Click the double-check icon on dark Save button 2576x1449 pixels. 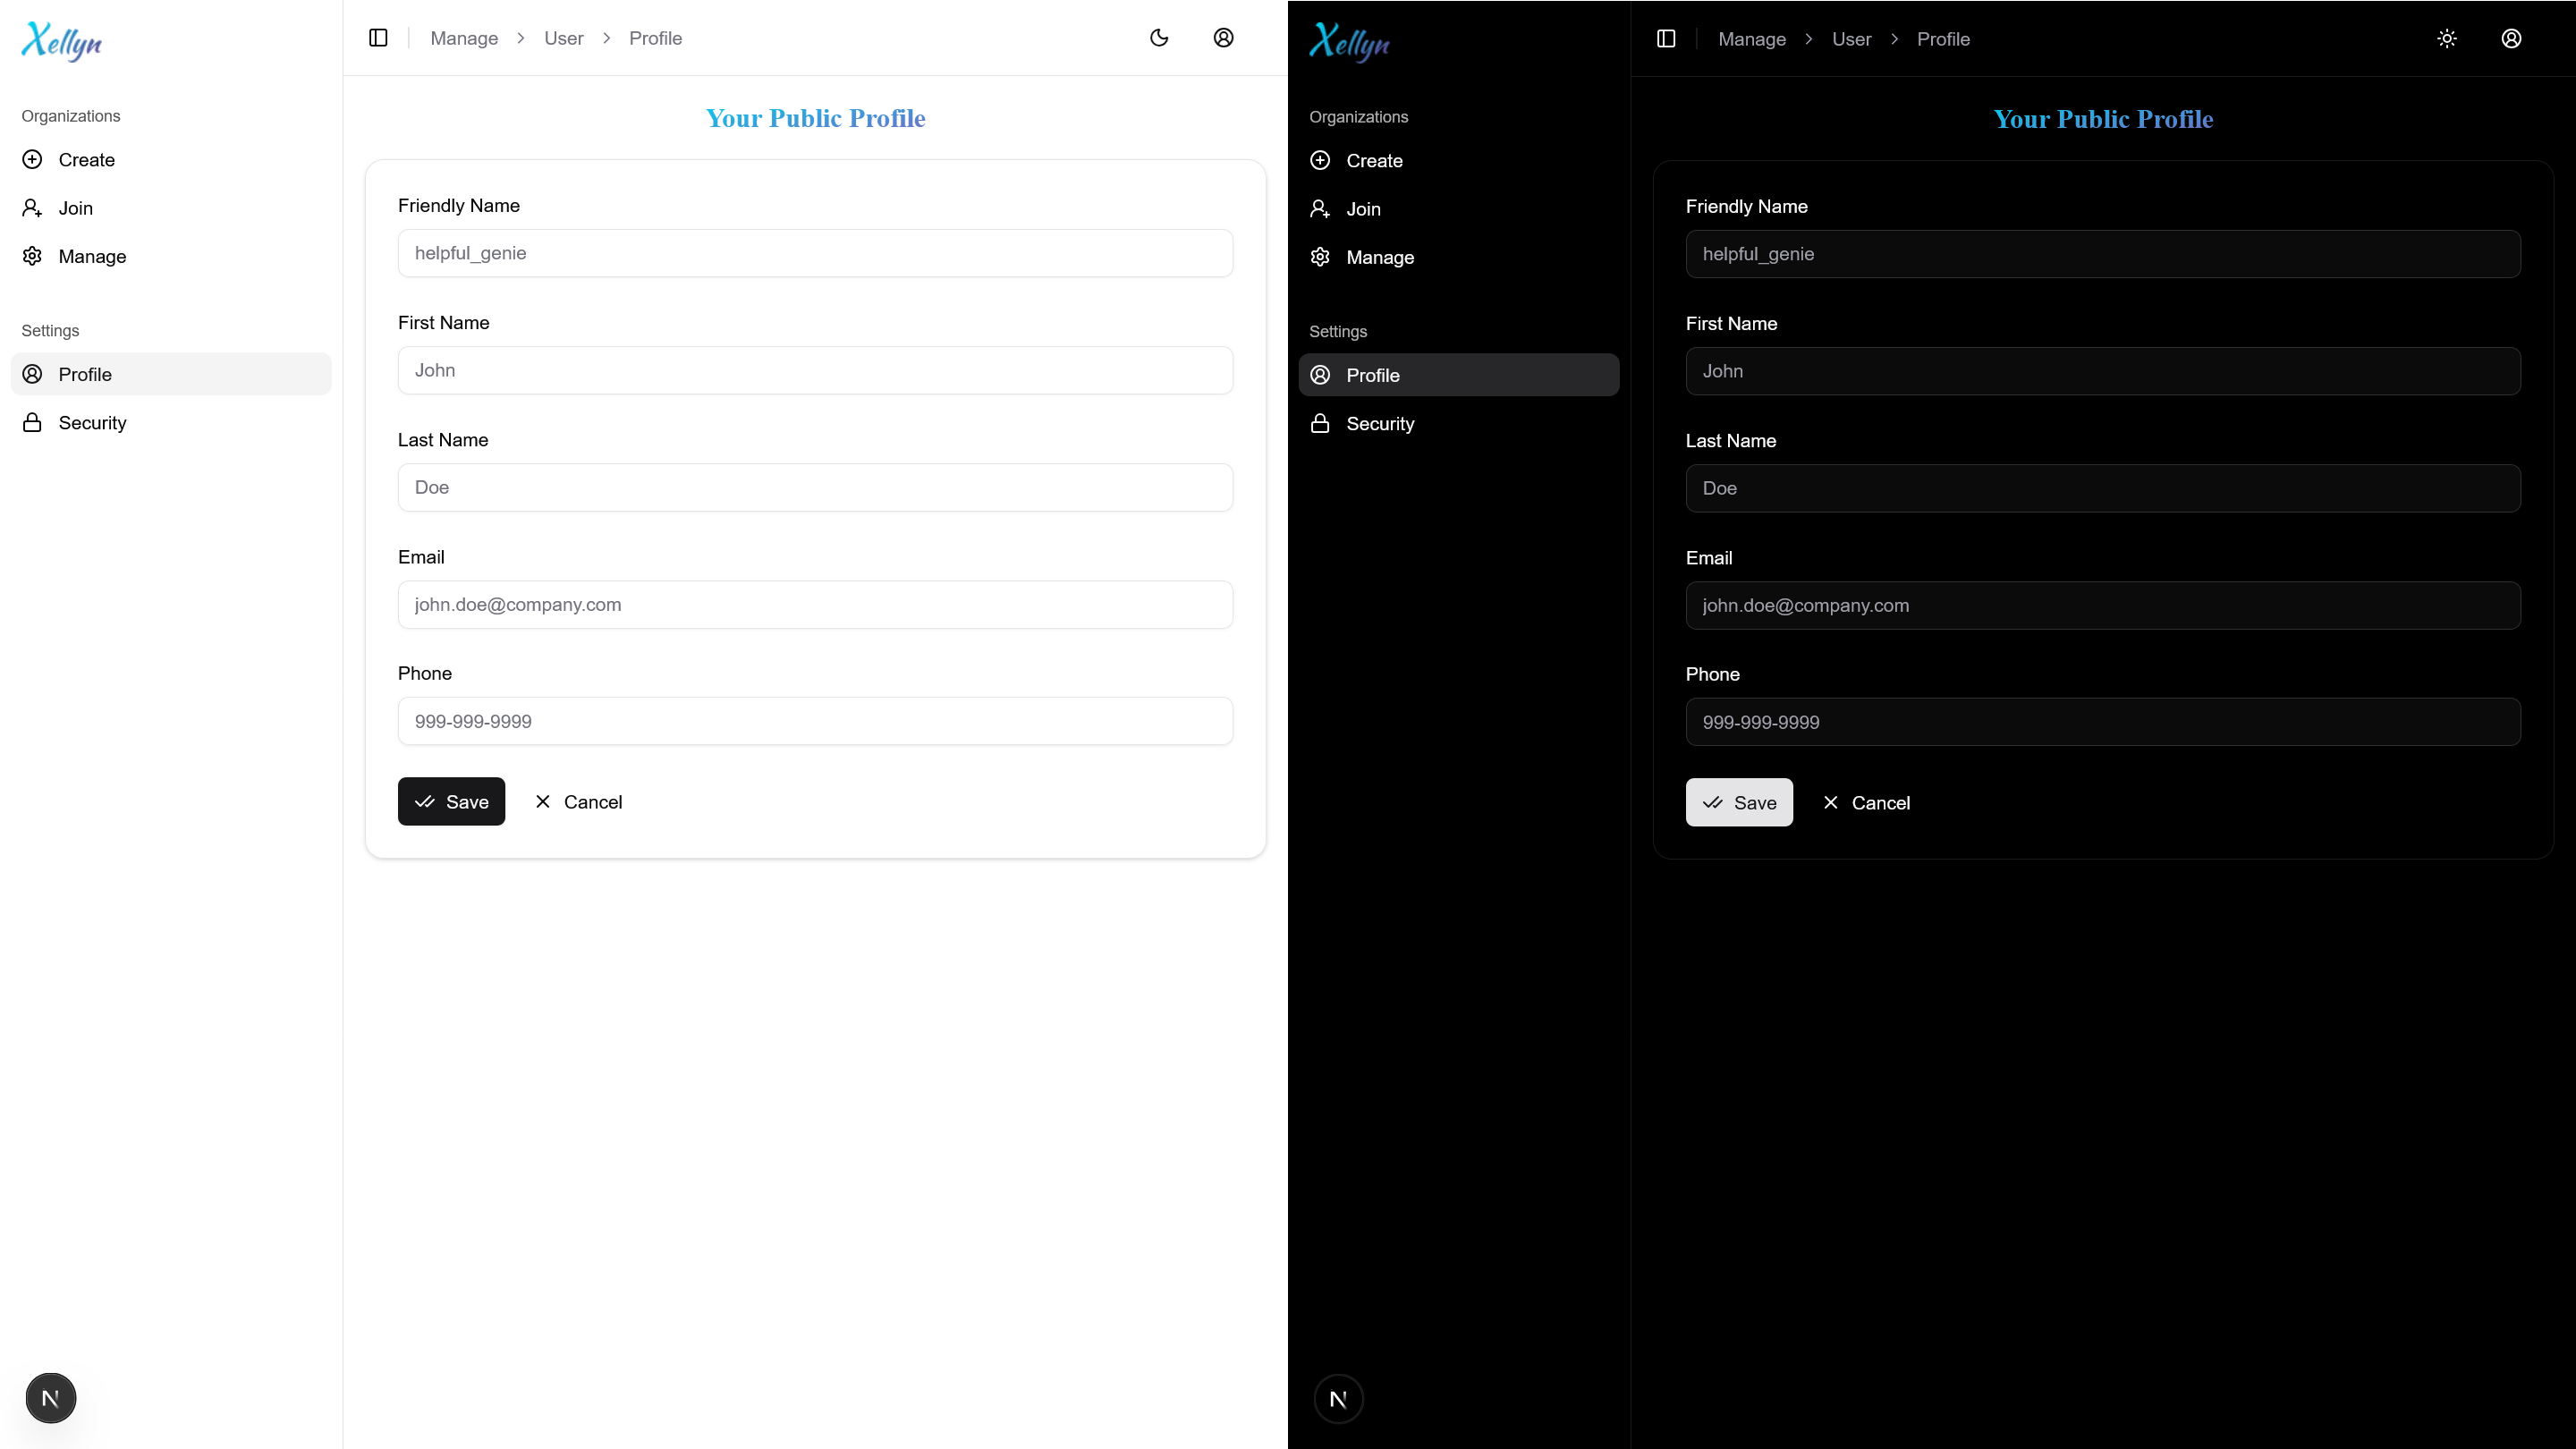[x=1713, y=802]
